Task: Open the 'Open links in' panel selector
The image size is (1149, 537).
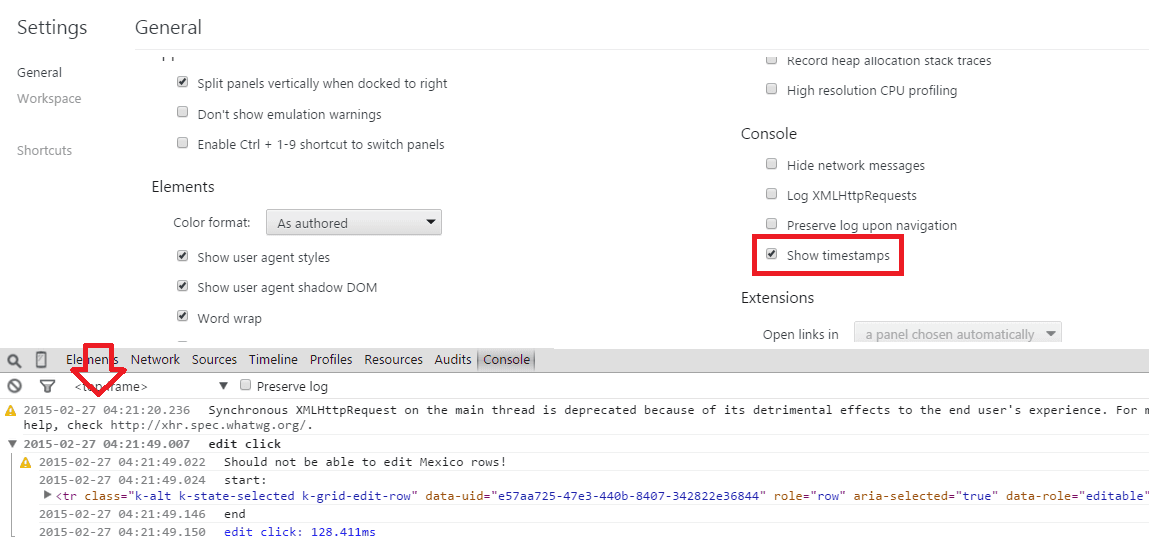Action: [957, 334]
